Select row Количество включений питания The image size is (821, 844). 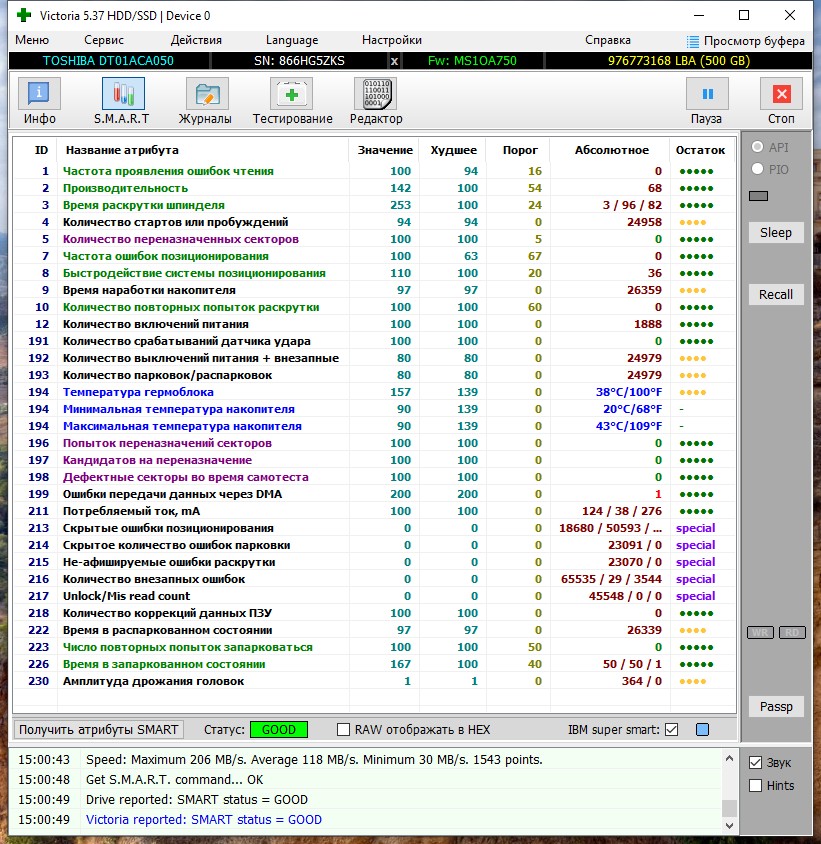click(x=374, y=324)
